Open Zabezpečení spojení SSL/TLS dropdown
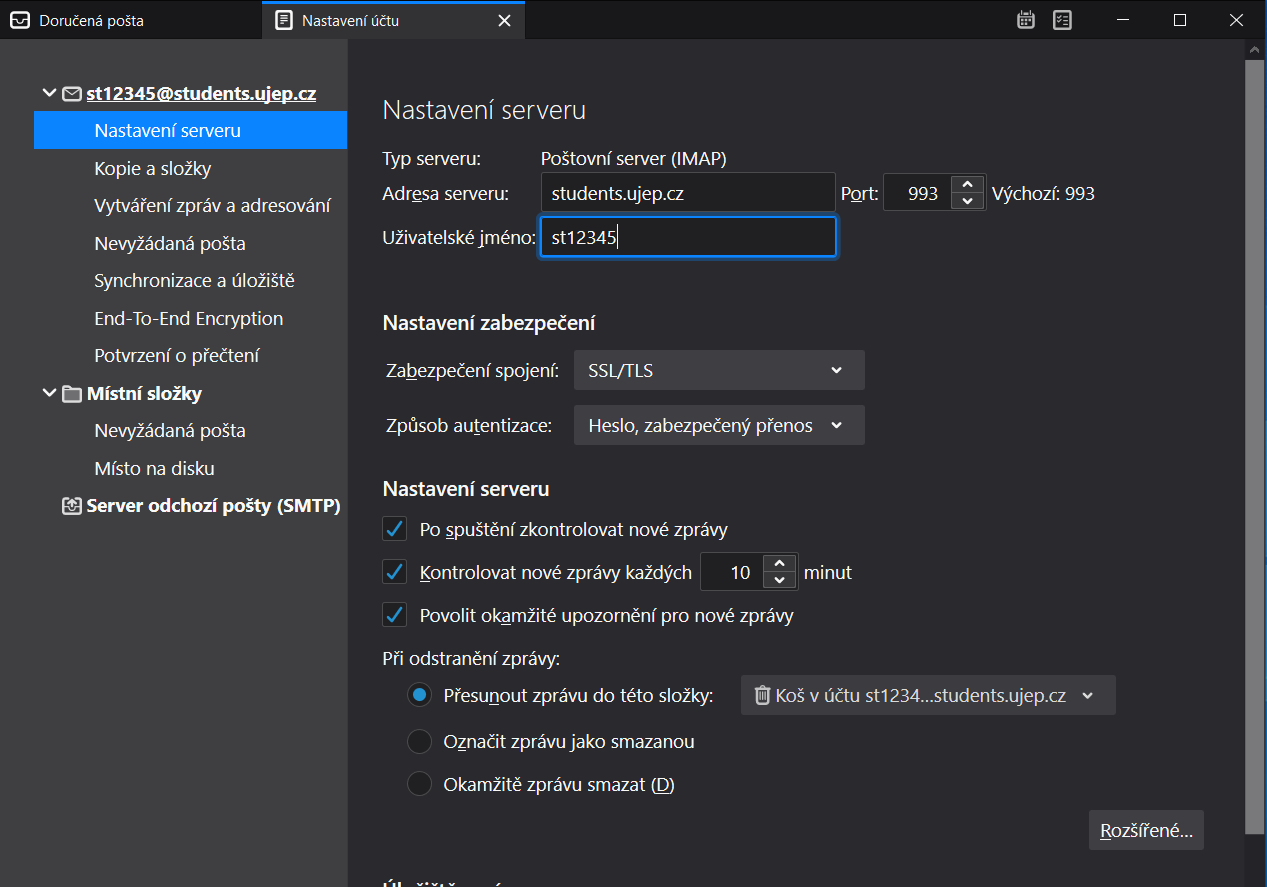 (718, 370)
